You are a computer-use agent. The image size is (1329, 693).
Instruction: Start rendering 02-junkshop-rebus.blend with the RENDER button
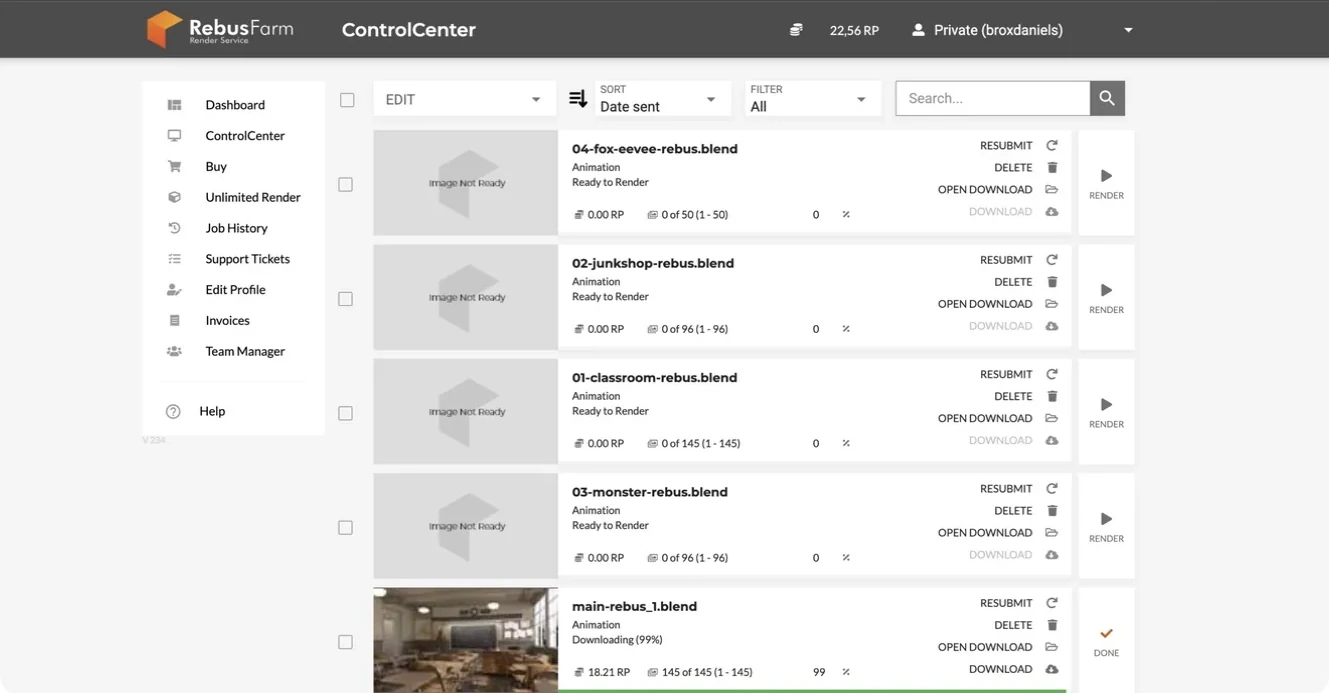pyautogui.click(x=1106, y=297)
